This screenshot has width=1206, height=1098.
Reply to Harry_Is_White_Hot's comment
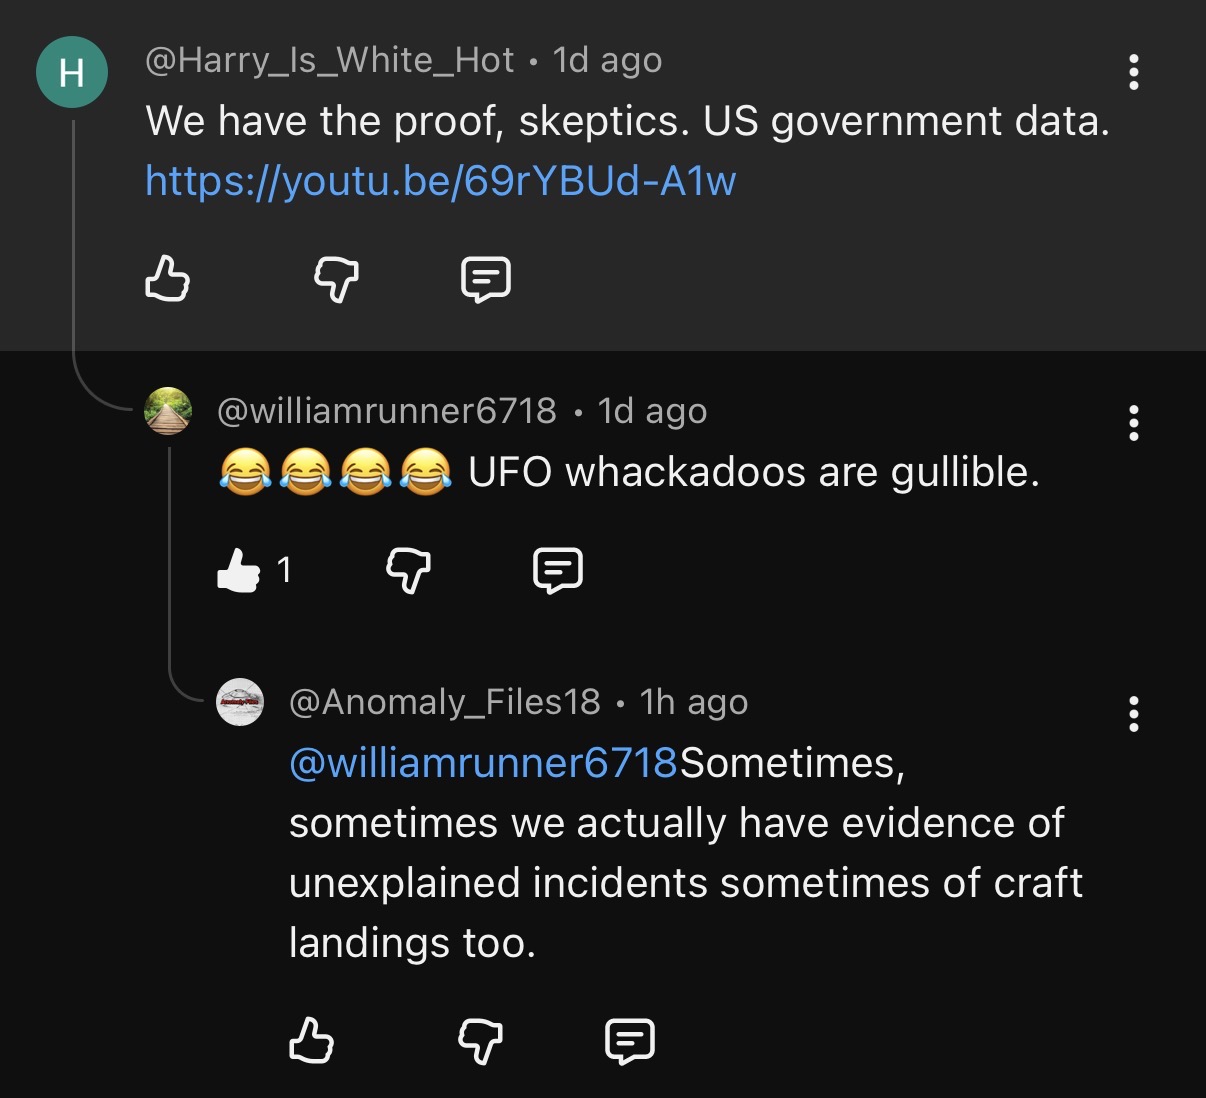[x=486, y=279]
